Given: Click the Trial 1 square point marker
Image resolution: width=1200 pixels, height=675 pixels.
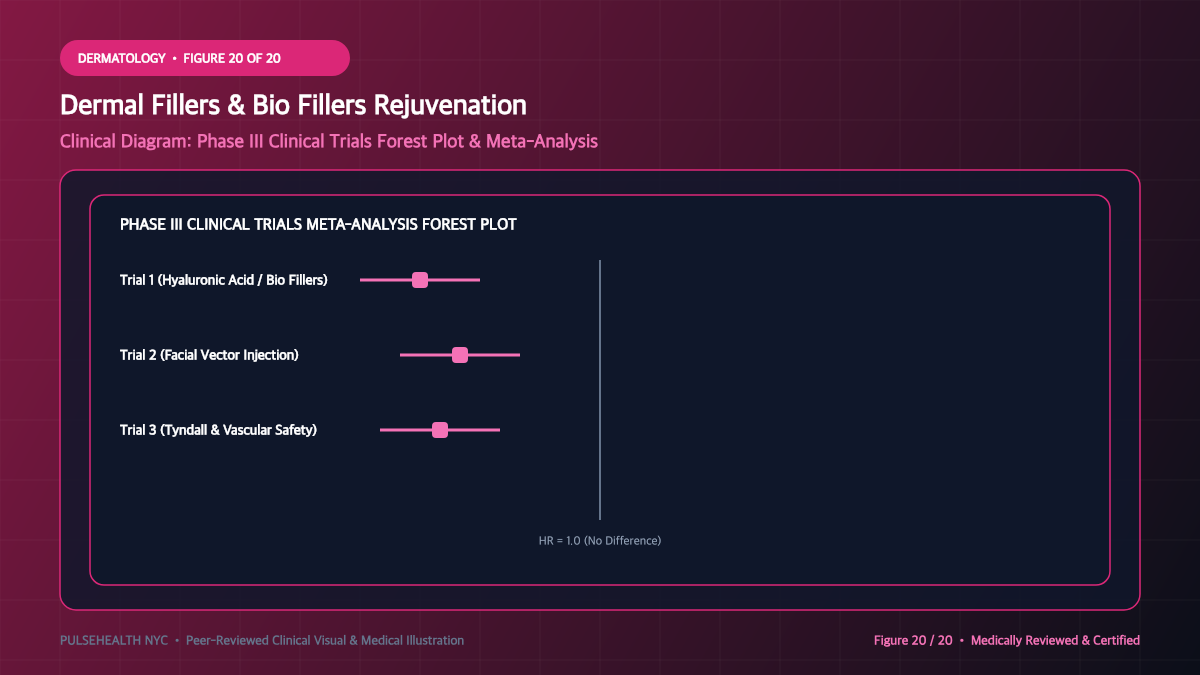Looking at the screenshot, I should click(420, 280).
